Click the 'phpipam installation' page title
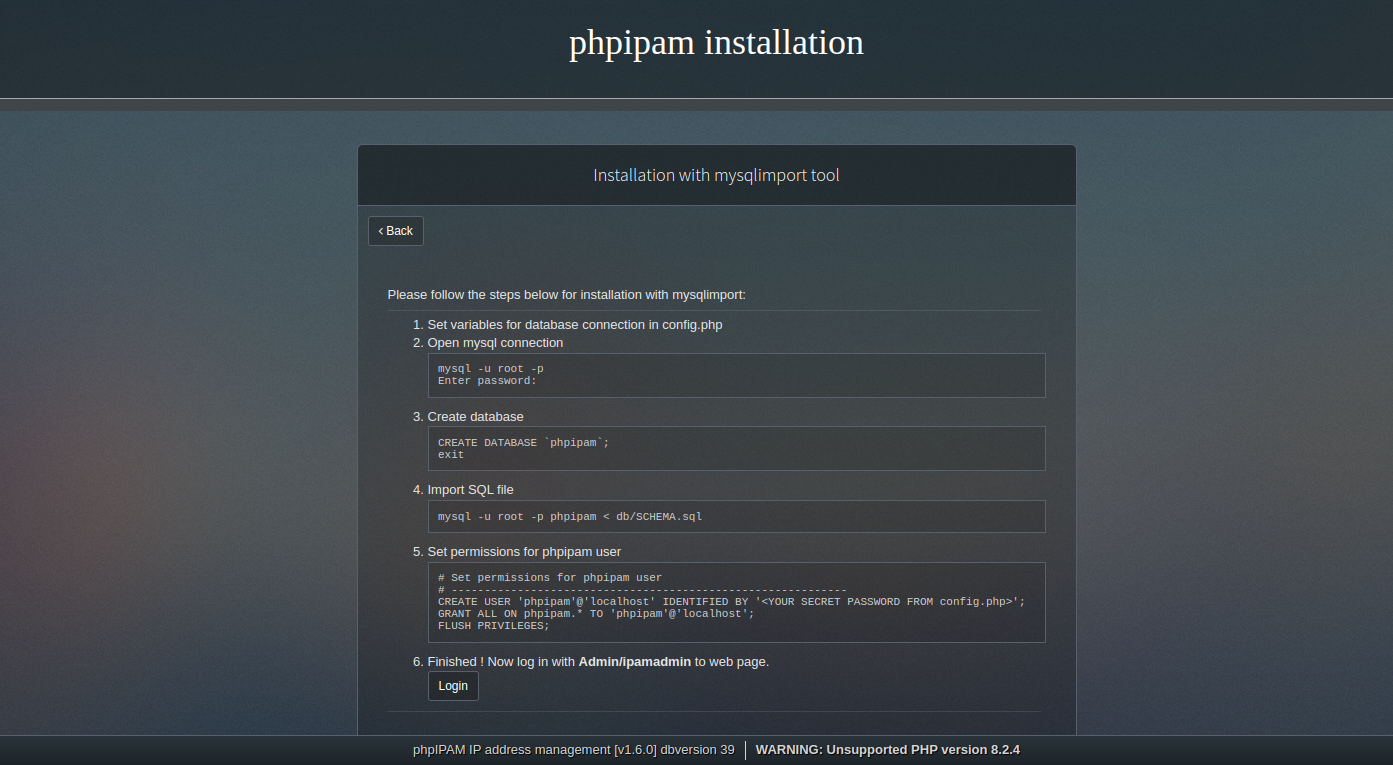The width and height of the screenshot is (1393, 765). (x=716, y=43)
